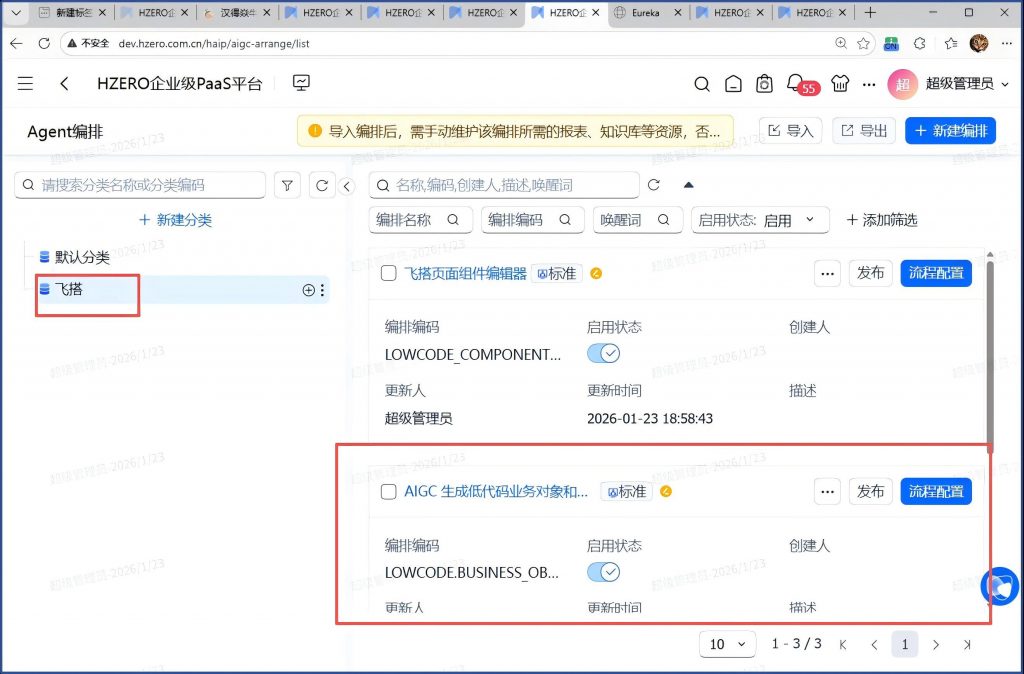Collapse the filter bar with triangle arrow
Screen dimensions: 1024x674
pos(688,185)
